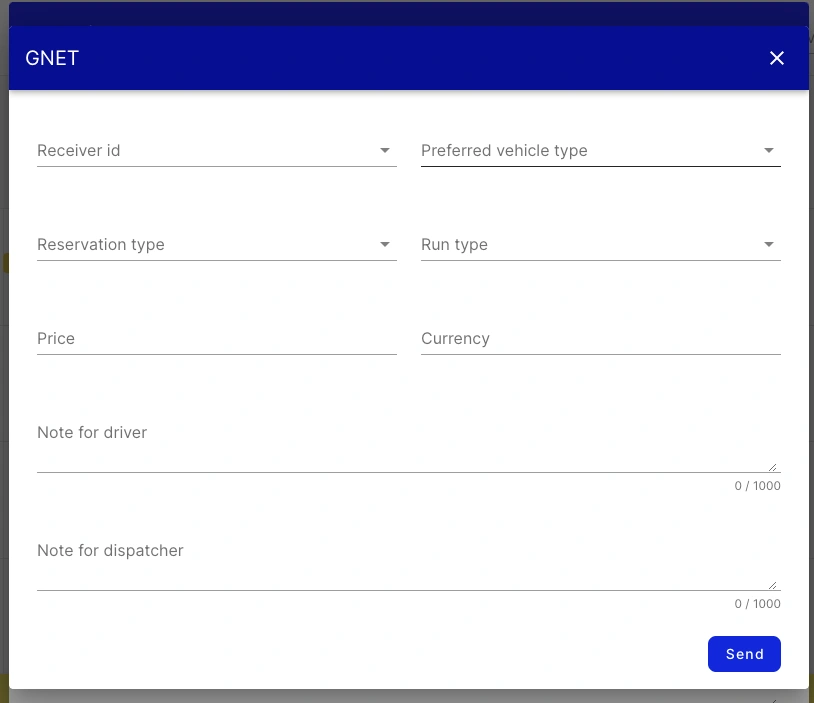Click the GNET title in the header

pyautogui.click(x=52, y=58)
